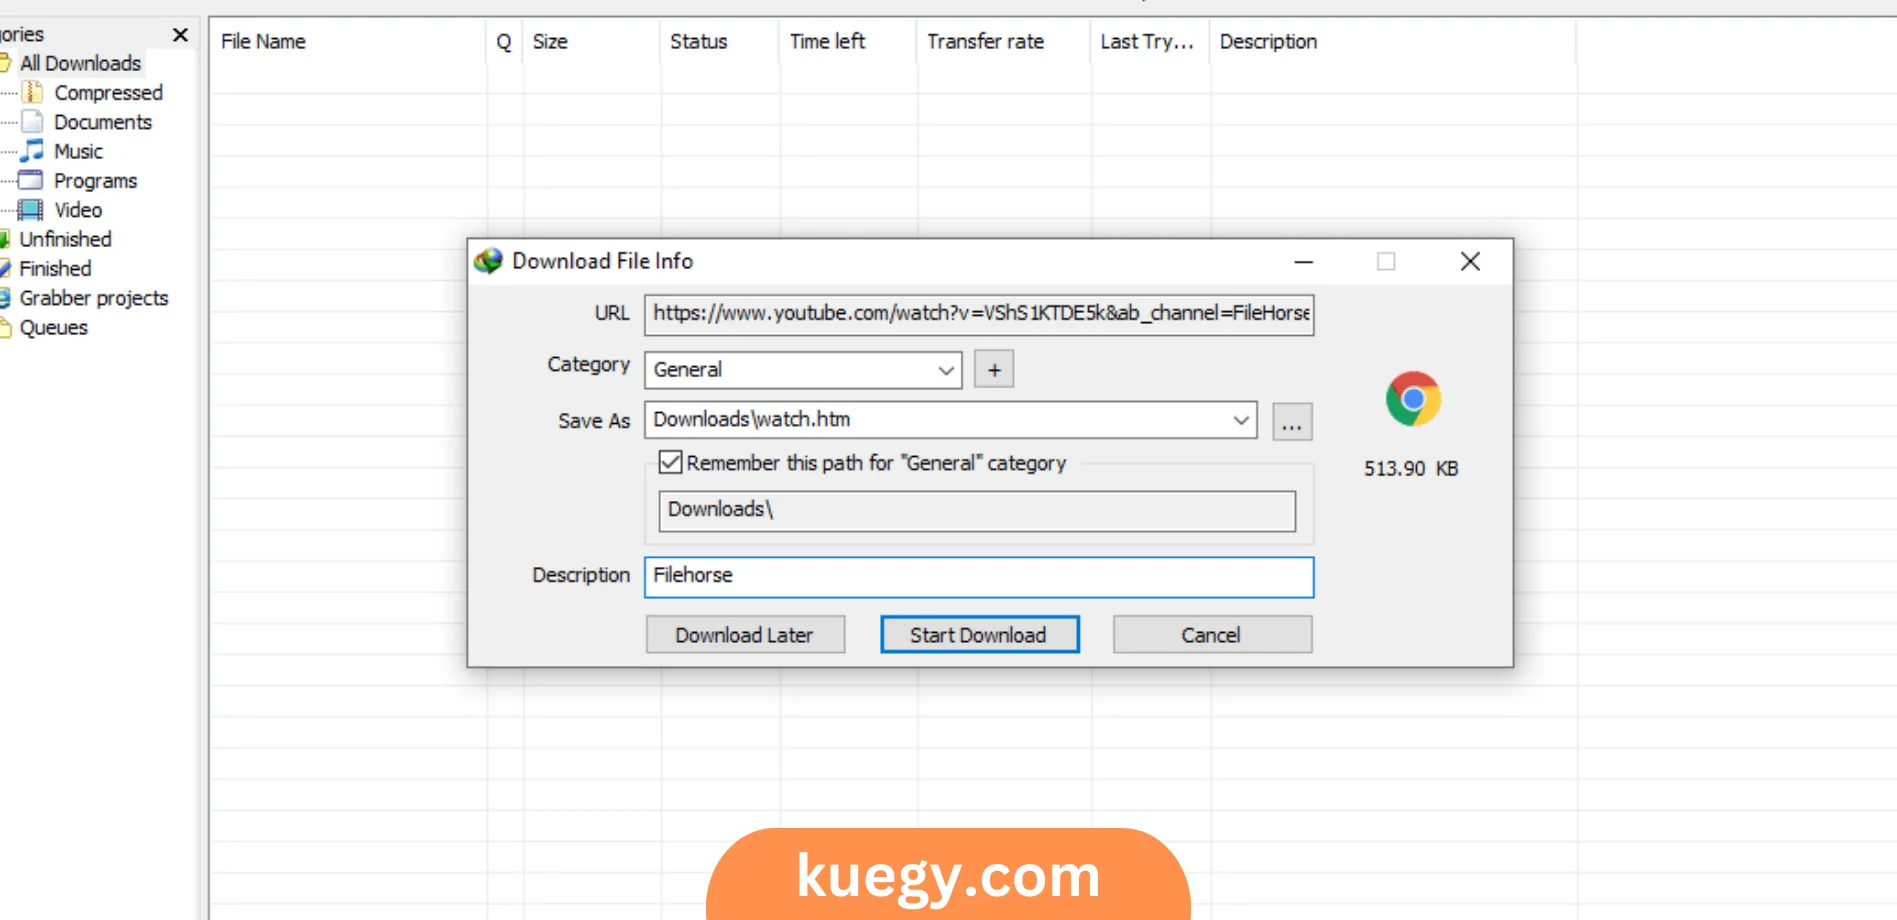Viewport: 1897px width, 920px height.
Task: Close the Download File Info dialog
Action: pos(1470,262)
